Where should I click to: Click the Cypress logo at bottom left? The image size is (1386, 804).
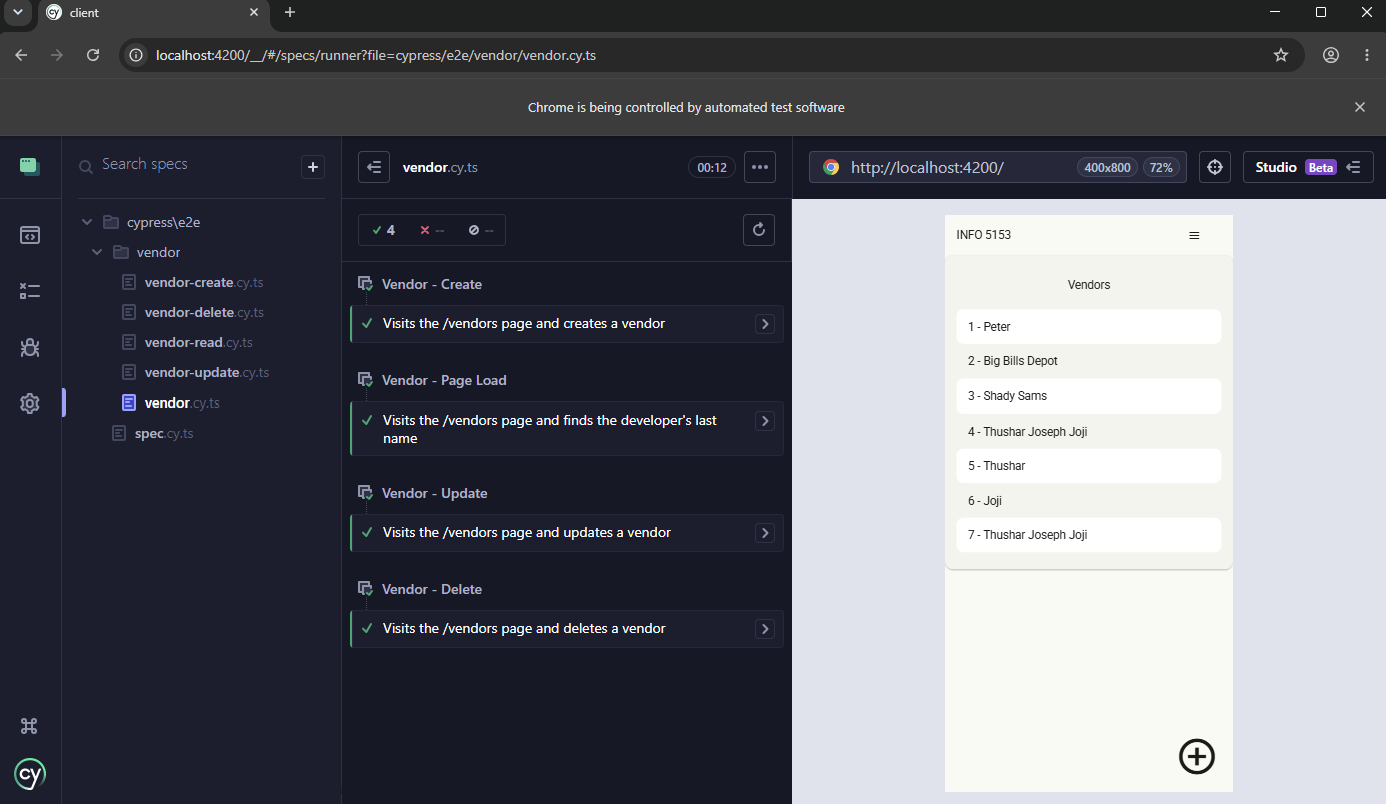click(30, 774)
